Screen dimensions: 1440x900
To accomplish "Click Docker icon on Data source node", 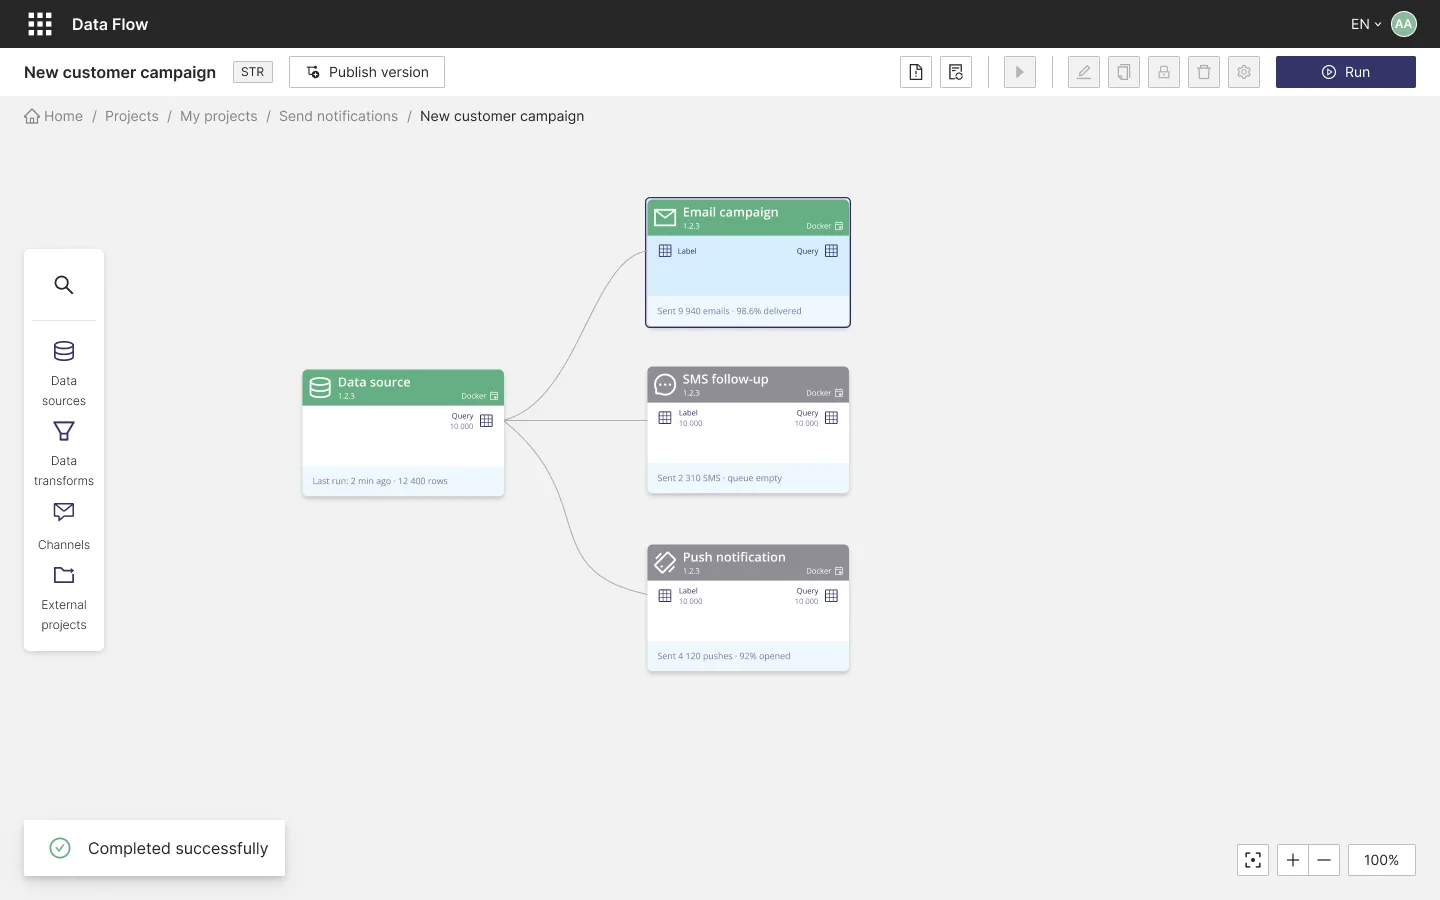I will [x=494, y=396].
